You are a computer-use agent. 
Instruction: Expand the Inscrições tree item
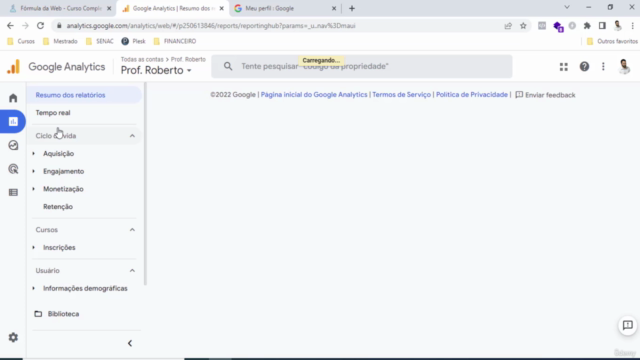point(33,247)
